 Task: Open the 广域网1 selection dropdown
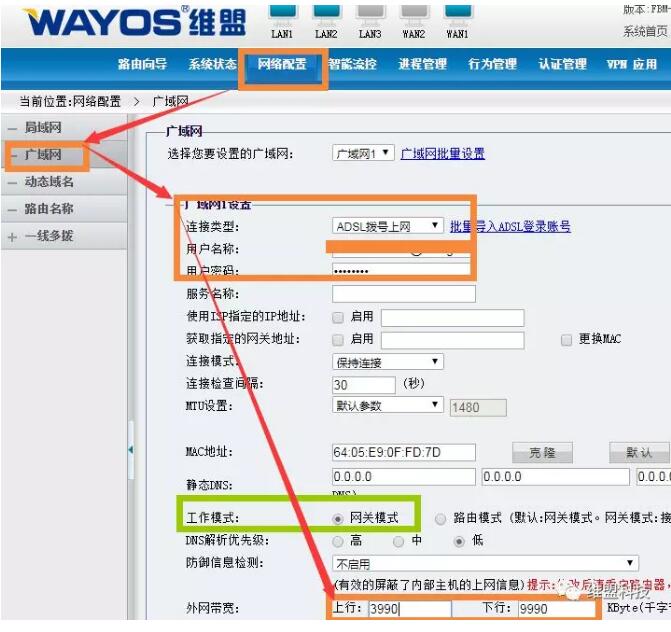pos(363,153)
